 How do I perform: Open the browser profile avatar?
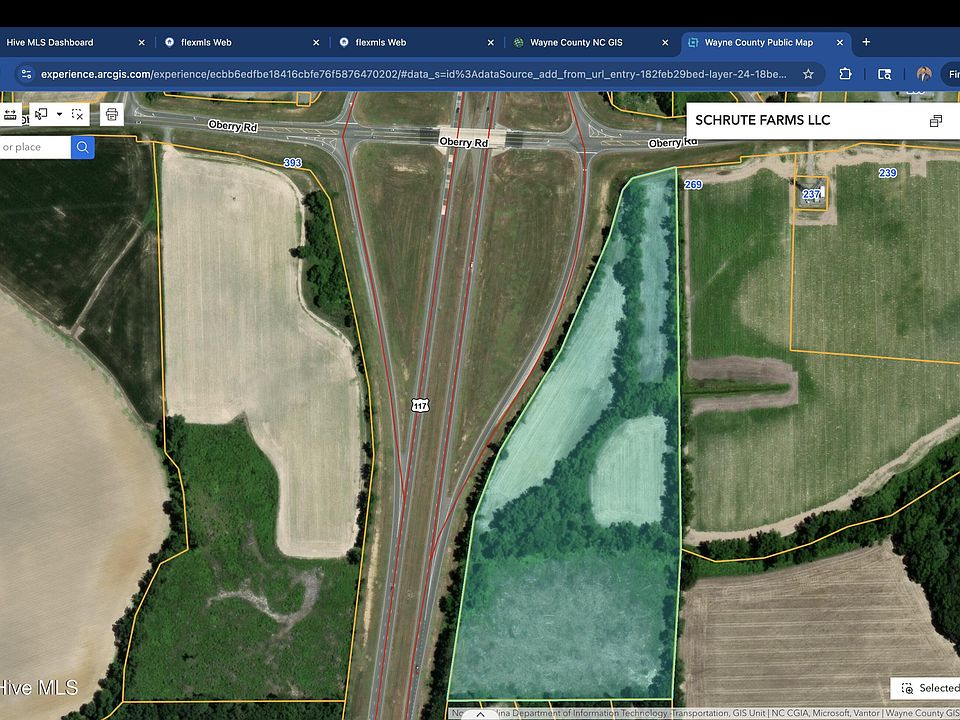click(x=923, y=73)
